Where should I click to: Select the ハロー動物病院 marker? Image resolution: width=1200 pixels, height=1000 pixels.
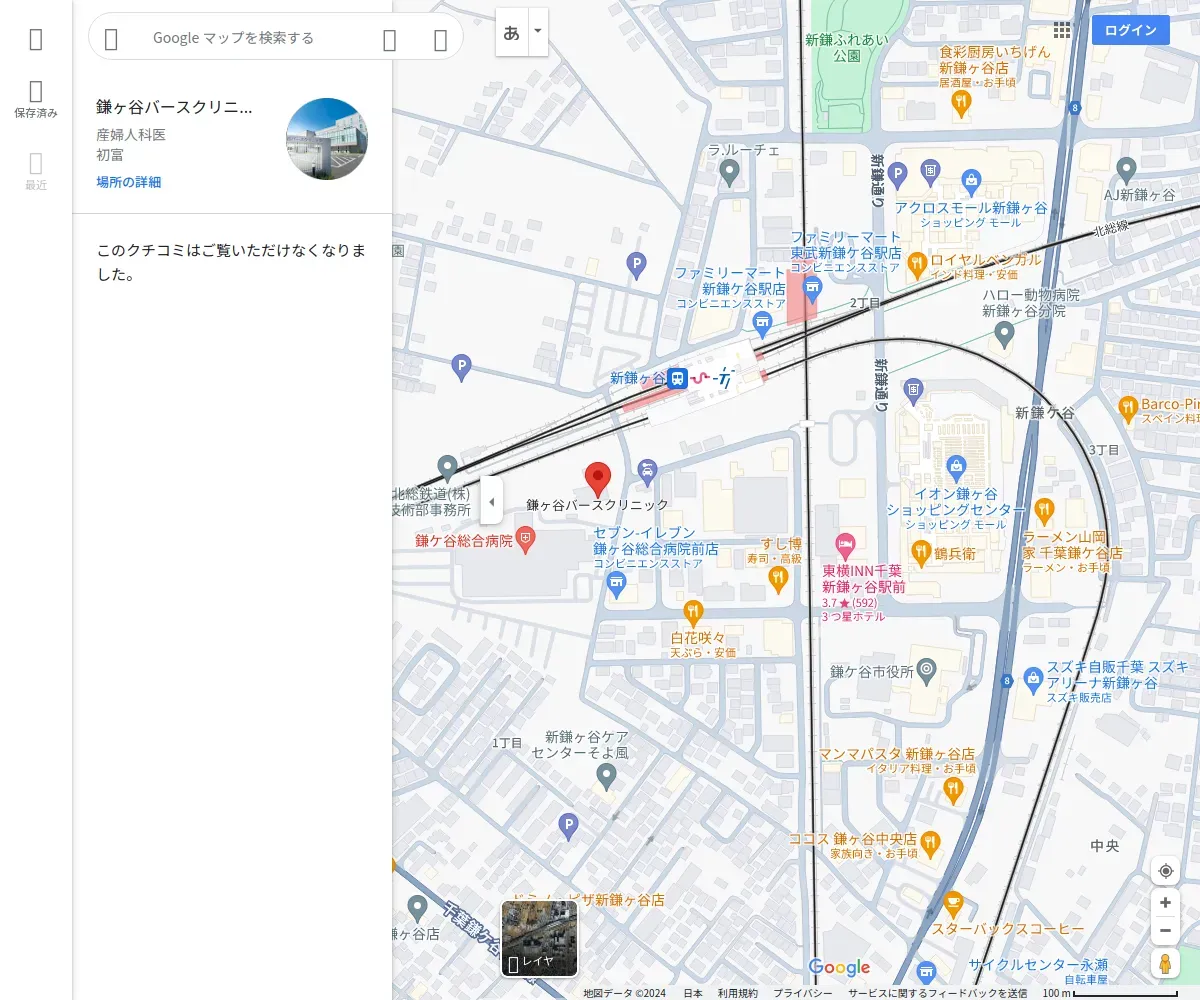(1005, 335)
